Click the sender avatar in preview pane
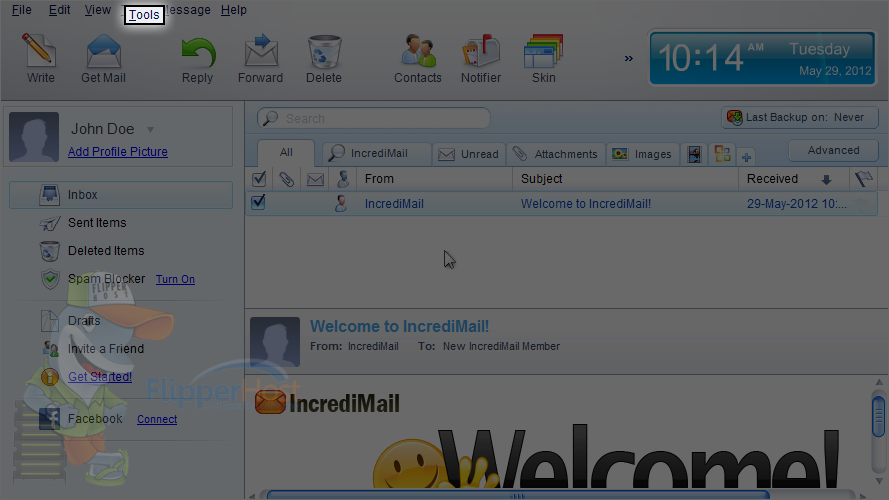This screenshot has width=889, height=500. [x=275, y=342]
